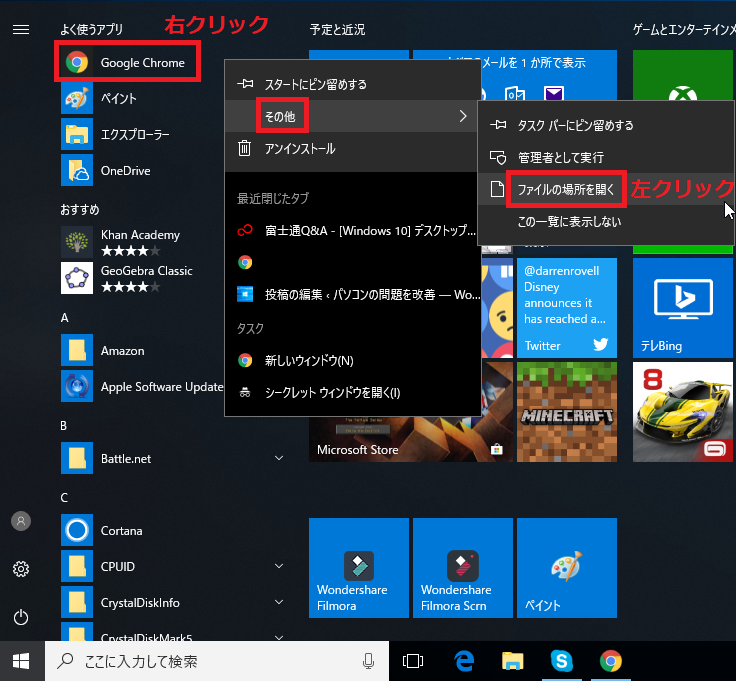Viewport: 736px width, 681px height.
Task: Click in the ここに入力して検索 search box
Action: click(217, 661)
